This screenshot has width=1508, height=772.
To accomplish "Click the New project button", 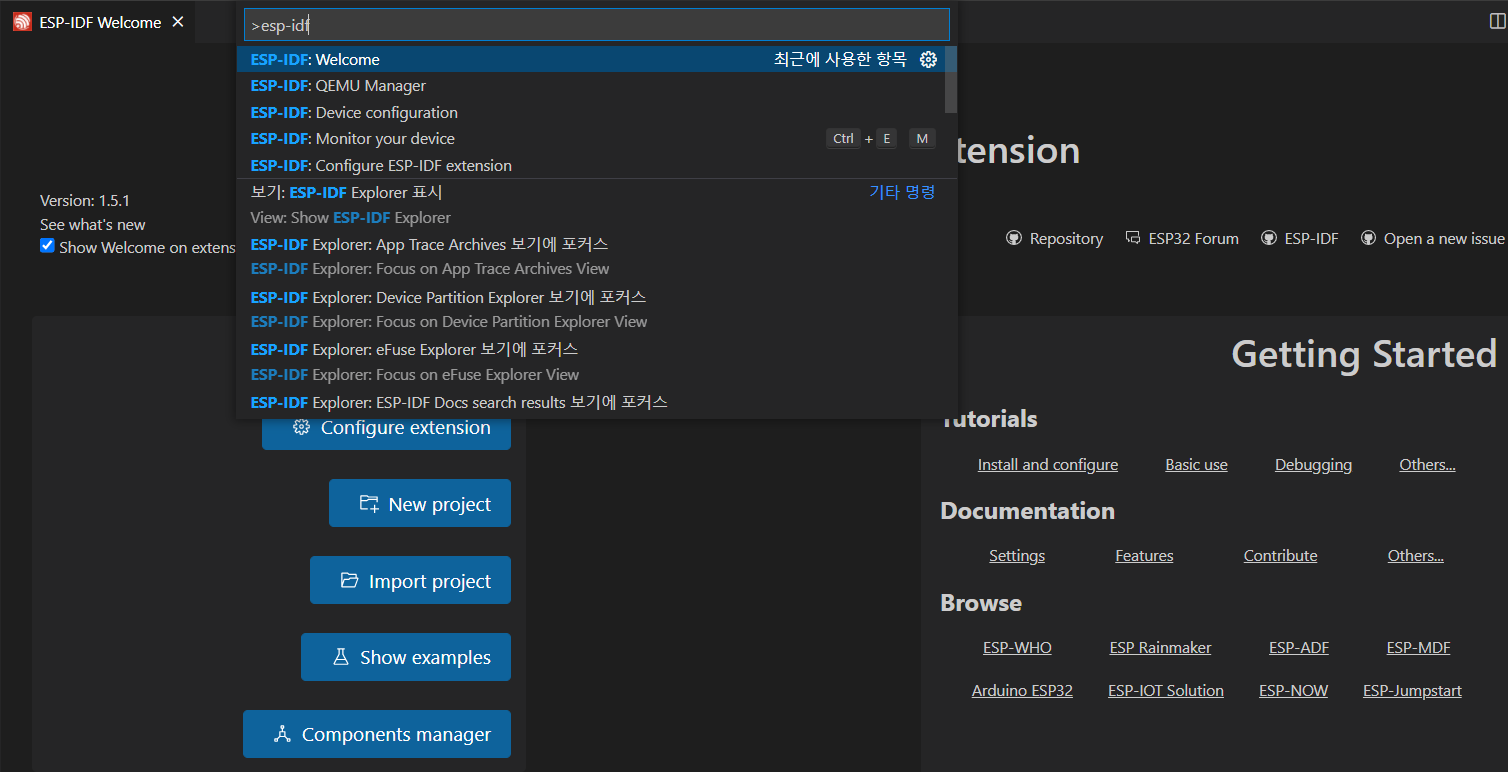I will point(420,503).
